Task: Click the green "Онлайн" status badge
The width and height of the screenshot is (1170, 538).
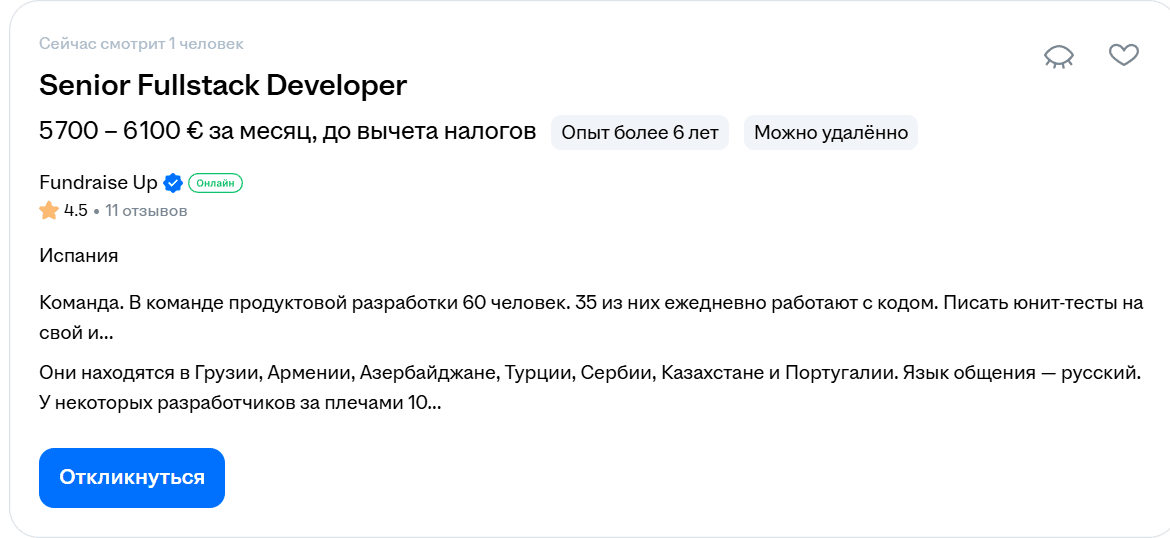Action: tap(216, 183)
